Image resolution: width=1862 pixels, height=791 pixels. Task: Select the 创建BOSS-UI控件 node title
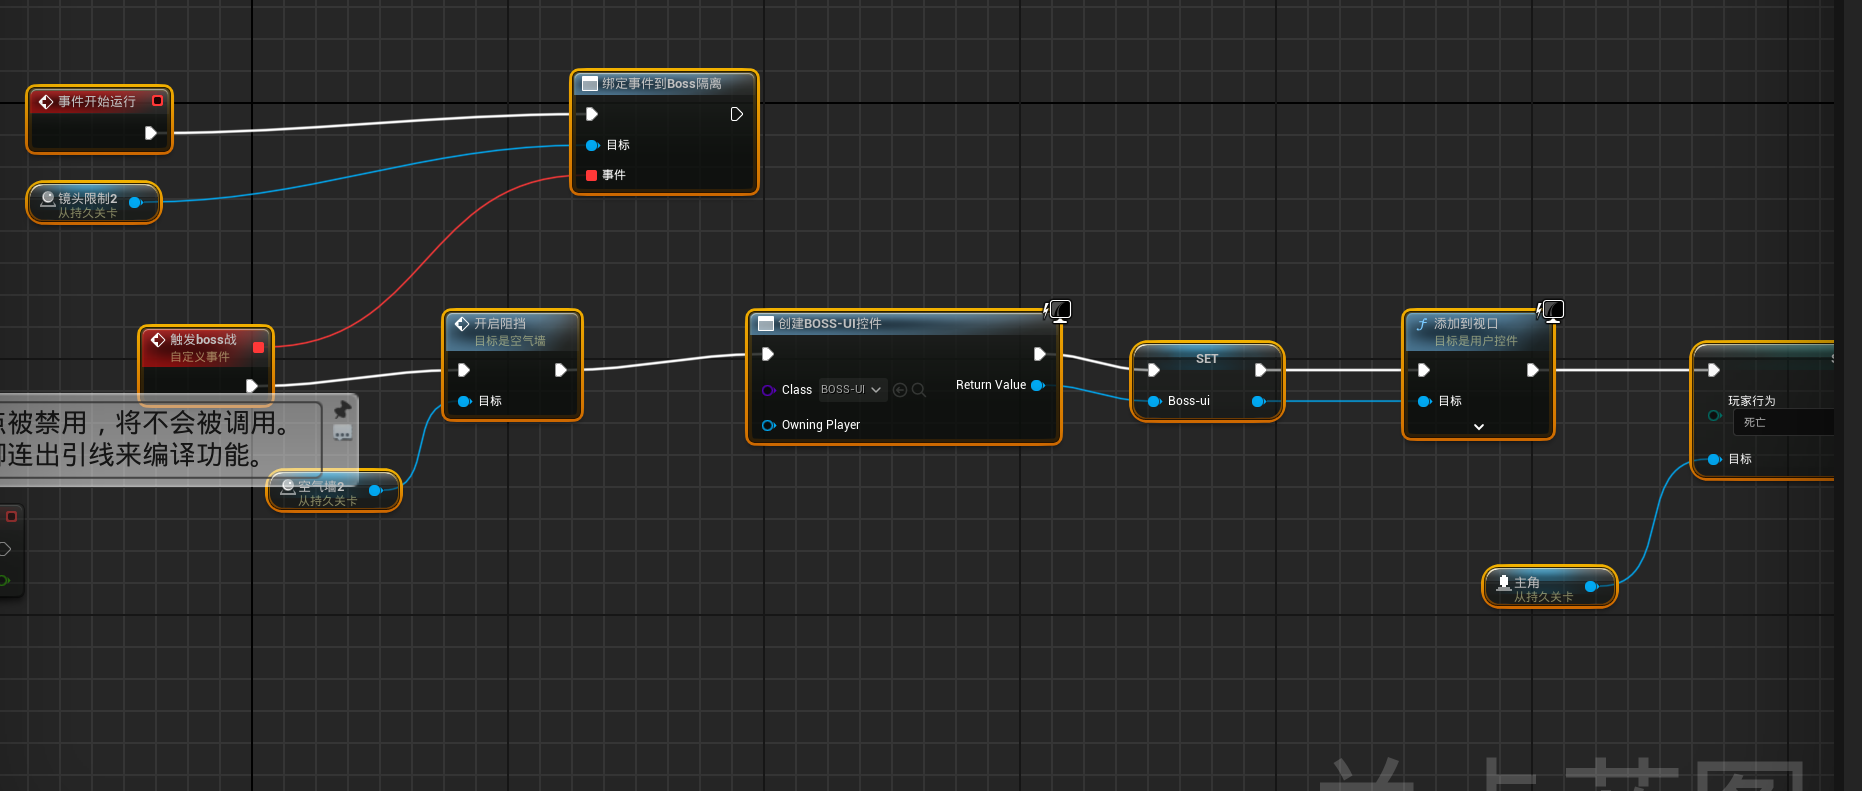click(x=830, y=324)
